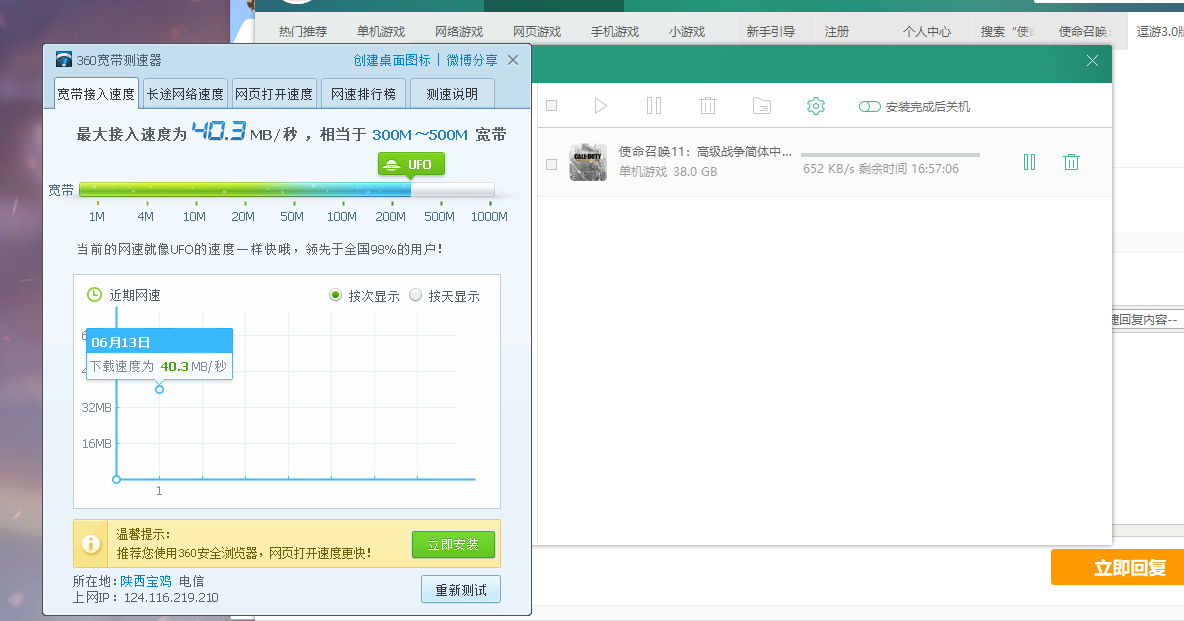Screen dimensions: 1184x621
Task: Delete the 使命召唤11 download task
Action: tap(1071, 162)
